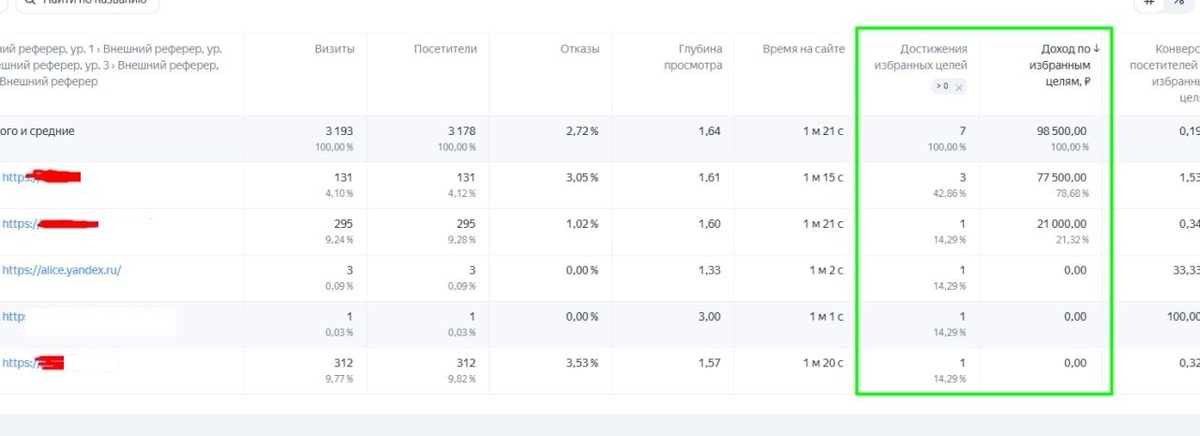Screen dimensions: 1200x436
Task: Open the last redacted https referrer link
Action: click(33, 362)
